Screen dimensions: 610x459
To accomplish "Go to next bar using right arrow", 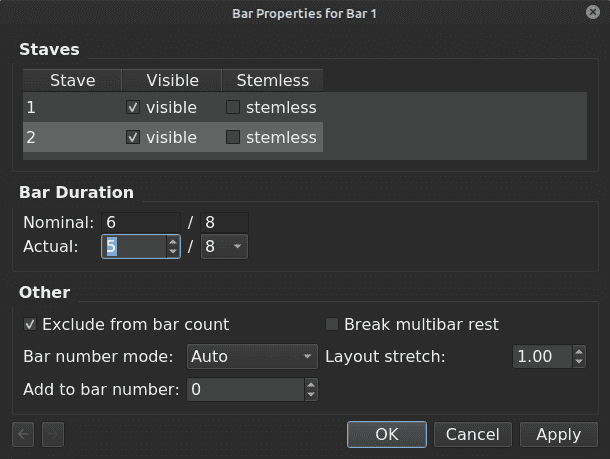I will click(52, 434).
